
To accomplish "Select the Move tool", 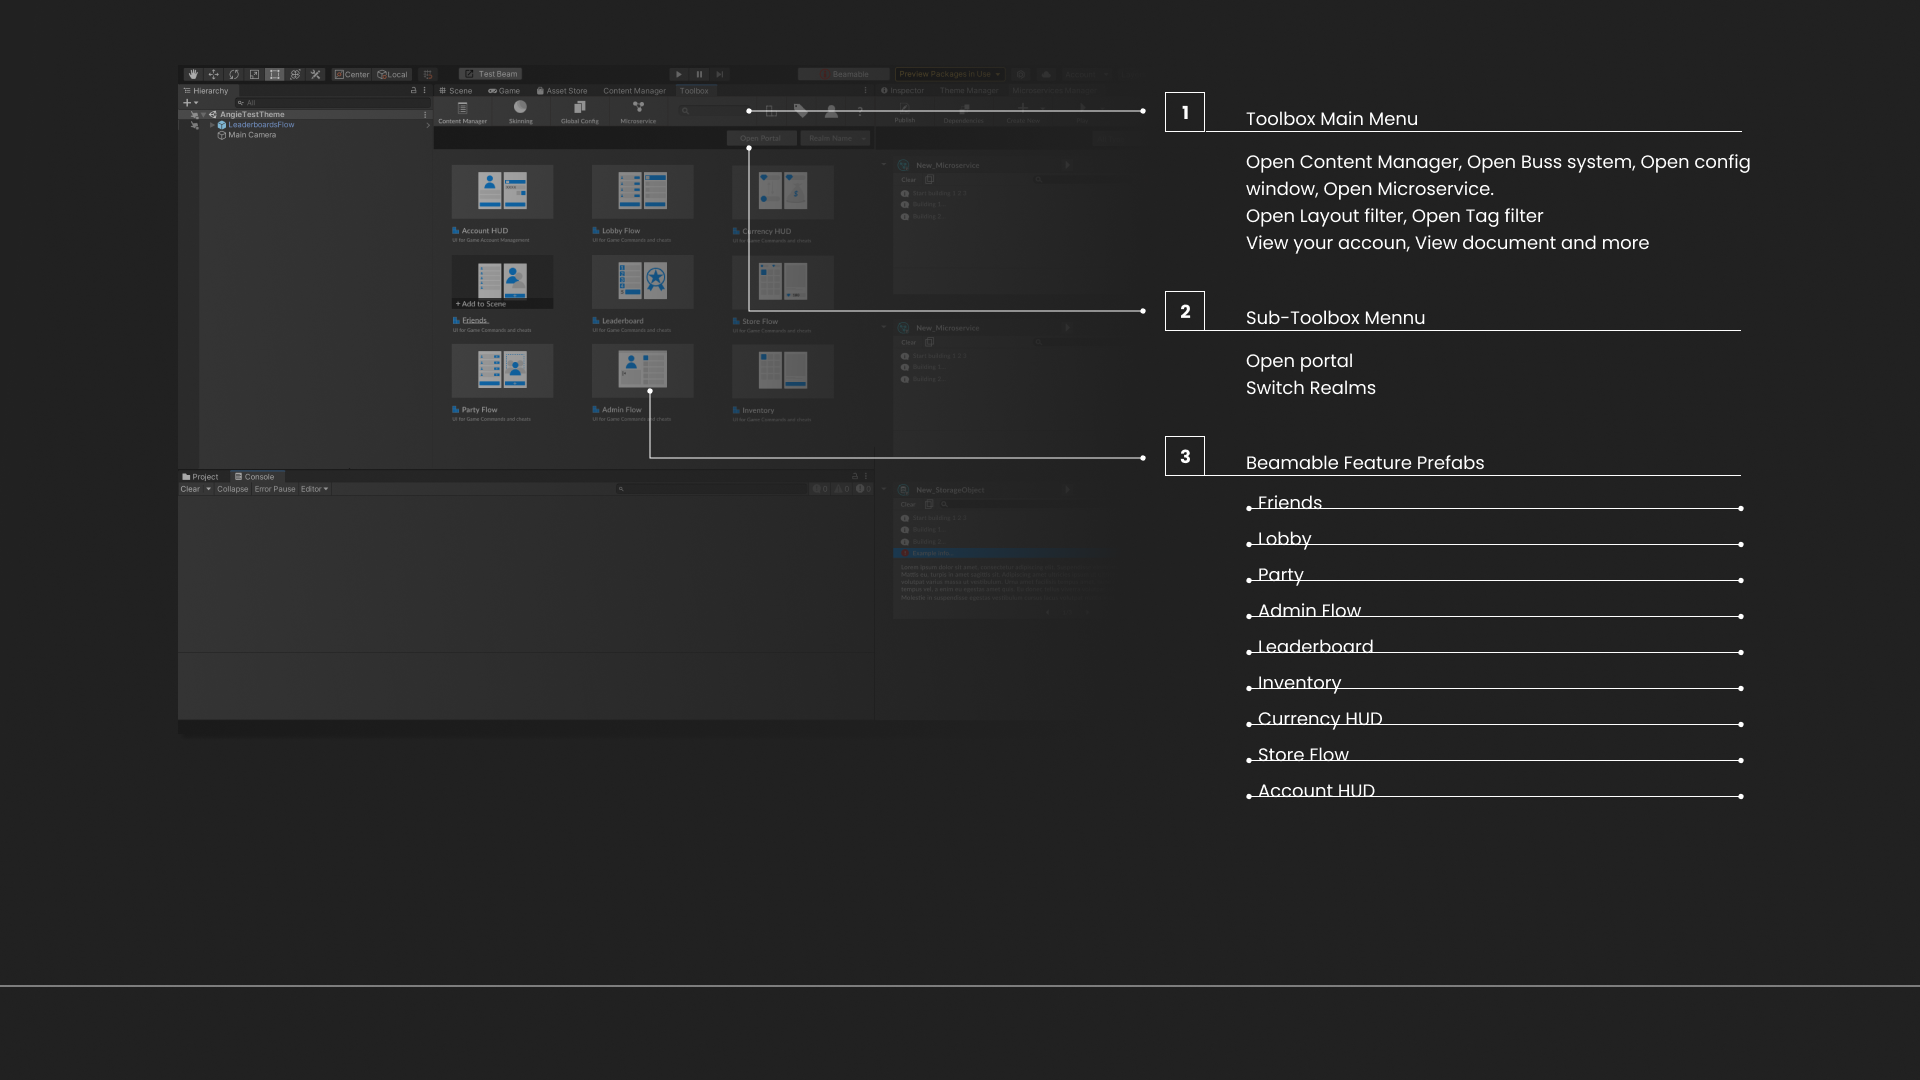I will click(x=213, y=74).
